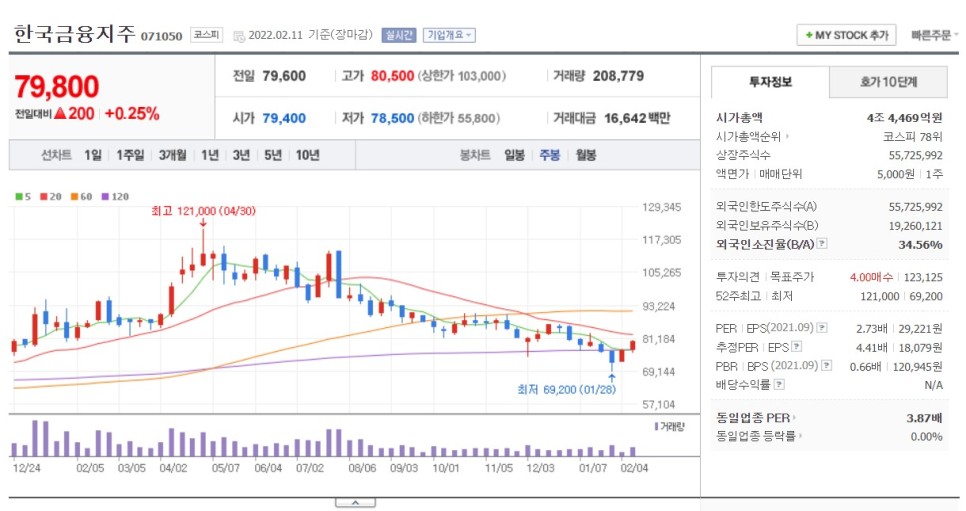Select 1일 line chart range
The height and width of the screenshot is (511, 966).
coord(93,155)
